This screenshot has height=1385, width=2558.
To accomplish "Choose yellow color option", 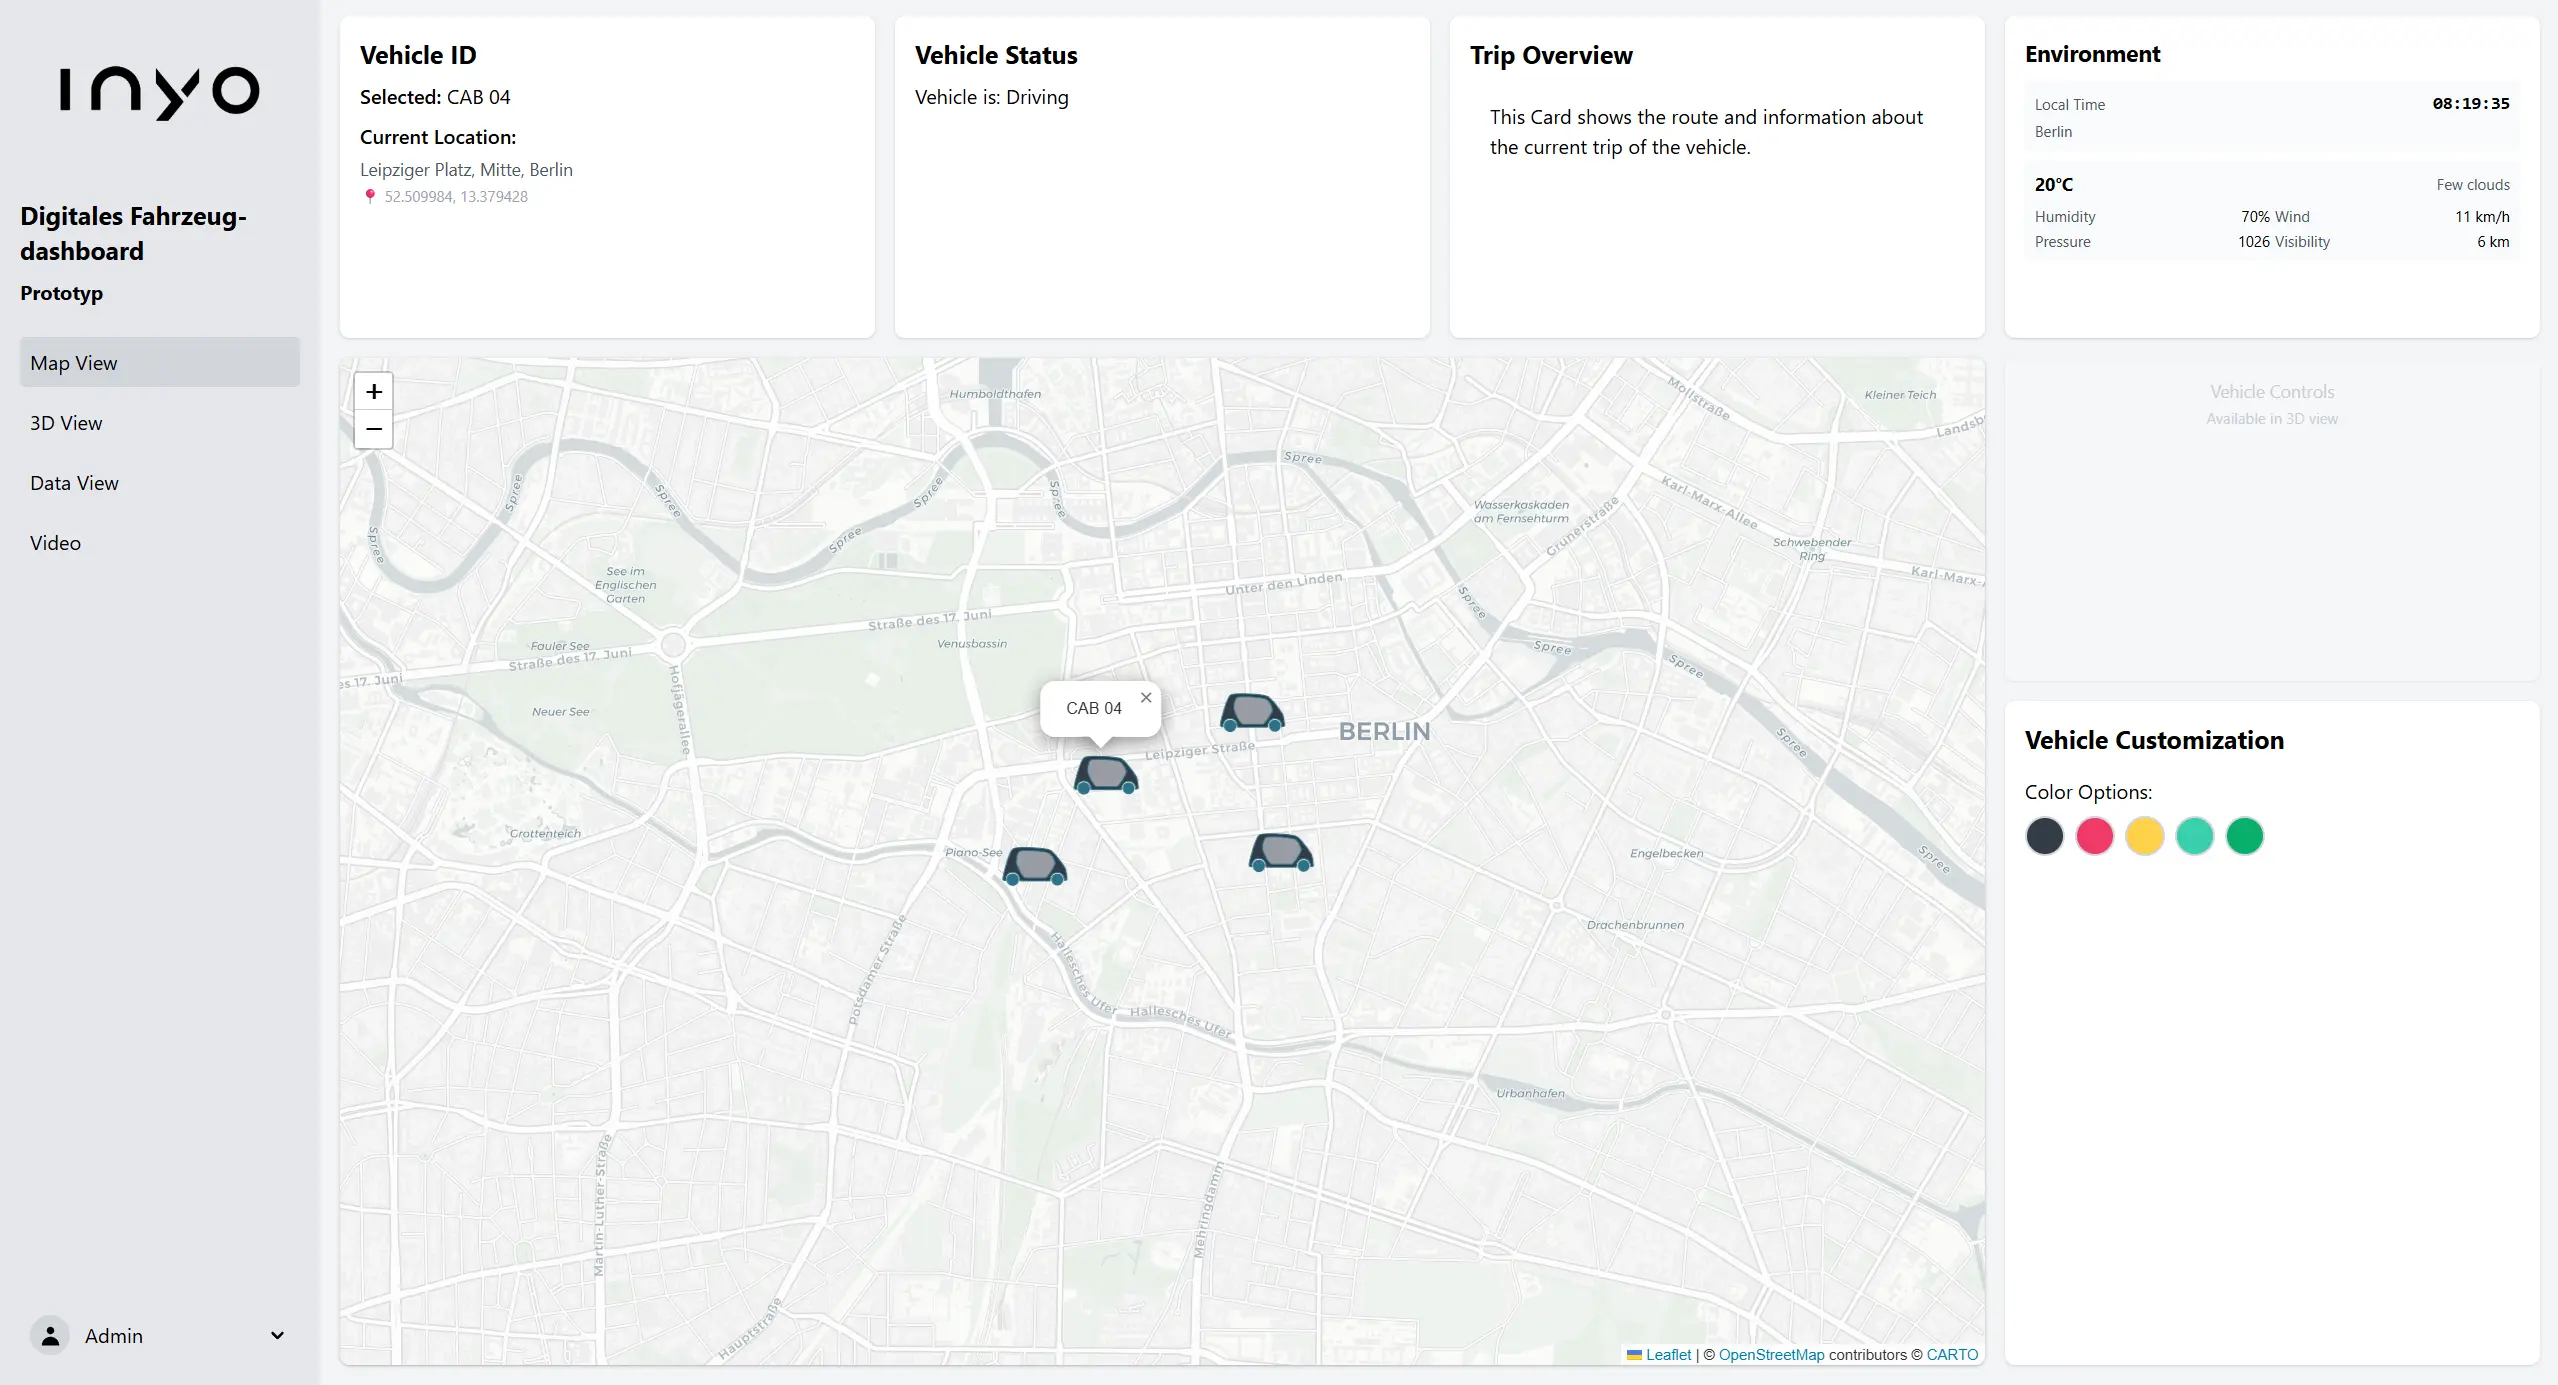I will 2145,836.
